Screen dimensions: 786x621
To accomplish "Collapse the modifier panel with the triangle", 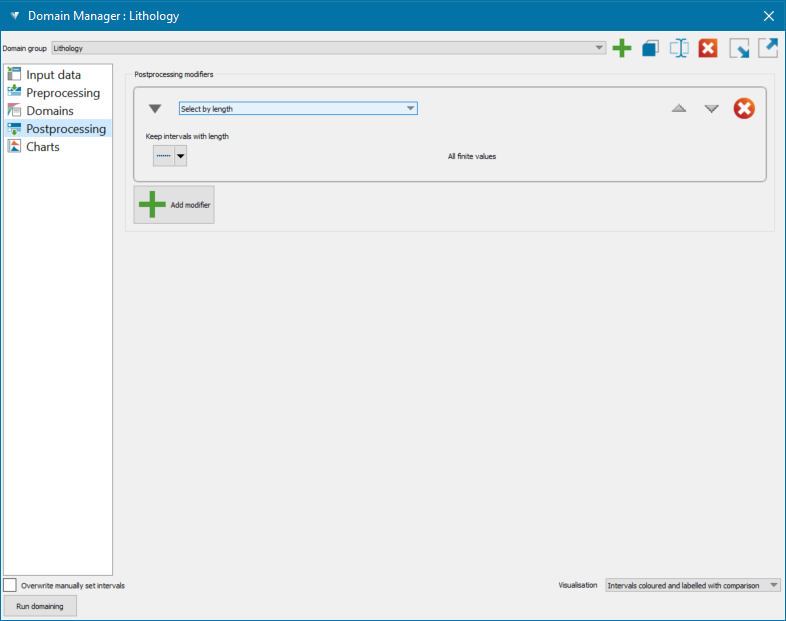I will click(155, 108).
